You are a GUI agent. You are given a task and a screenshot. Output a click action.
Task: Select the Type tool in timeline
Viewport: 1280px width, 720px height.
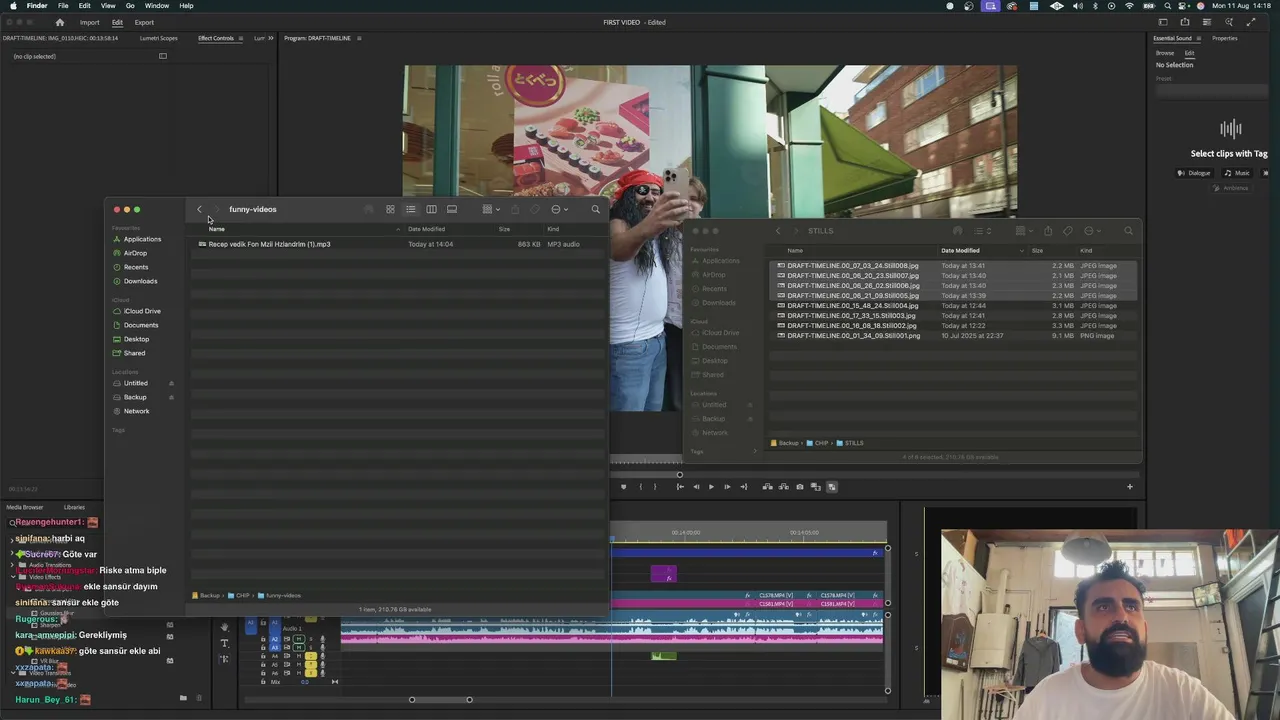click(224, 643)
